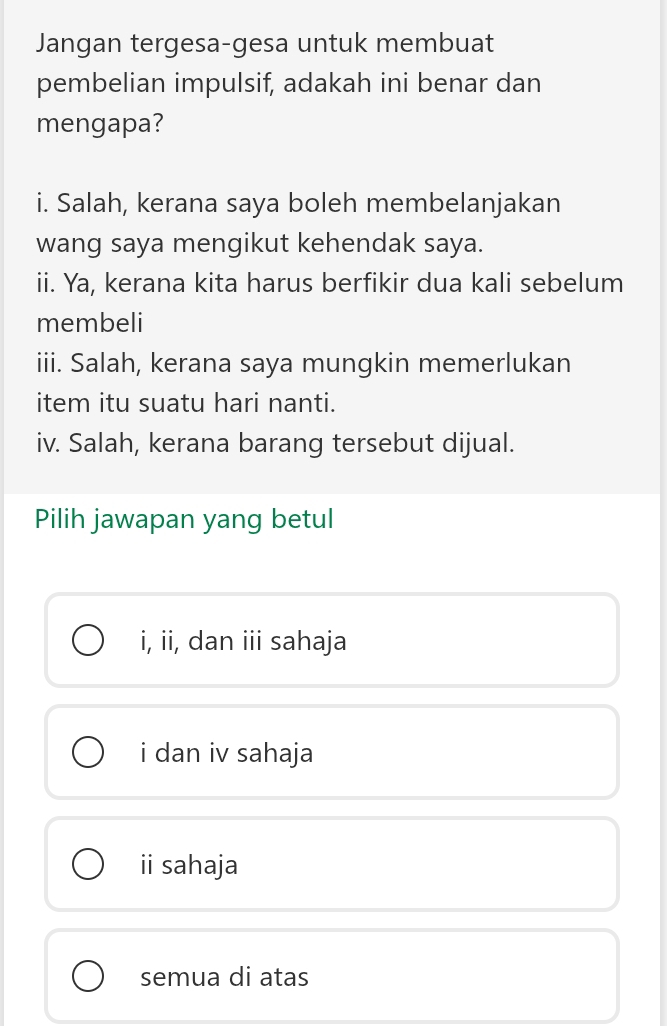Choose the "i dan iv sahaja" radio button
The height and width of the screenshot is (1026, 667).
point(87,753)
